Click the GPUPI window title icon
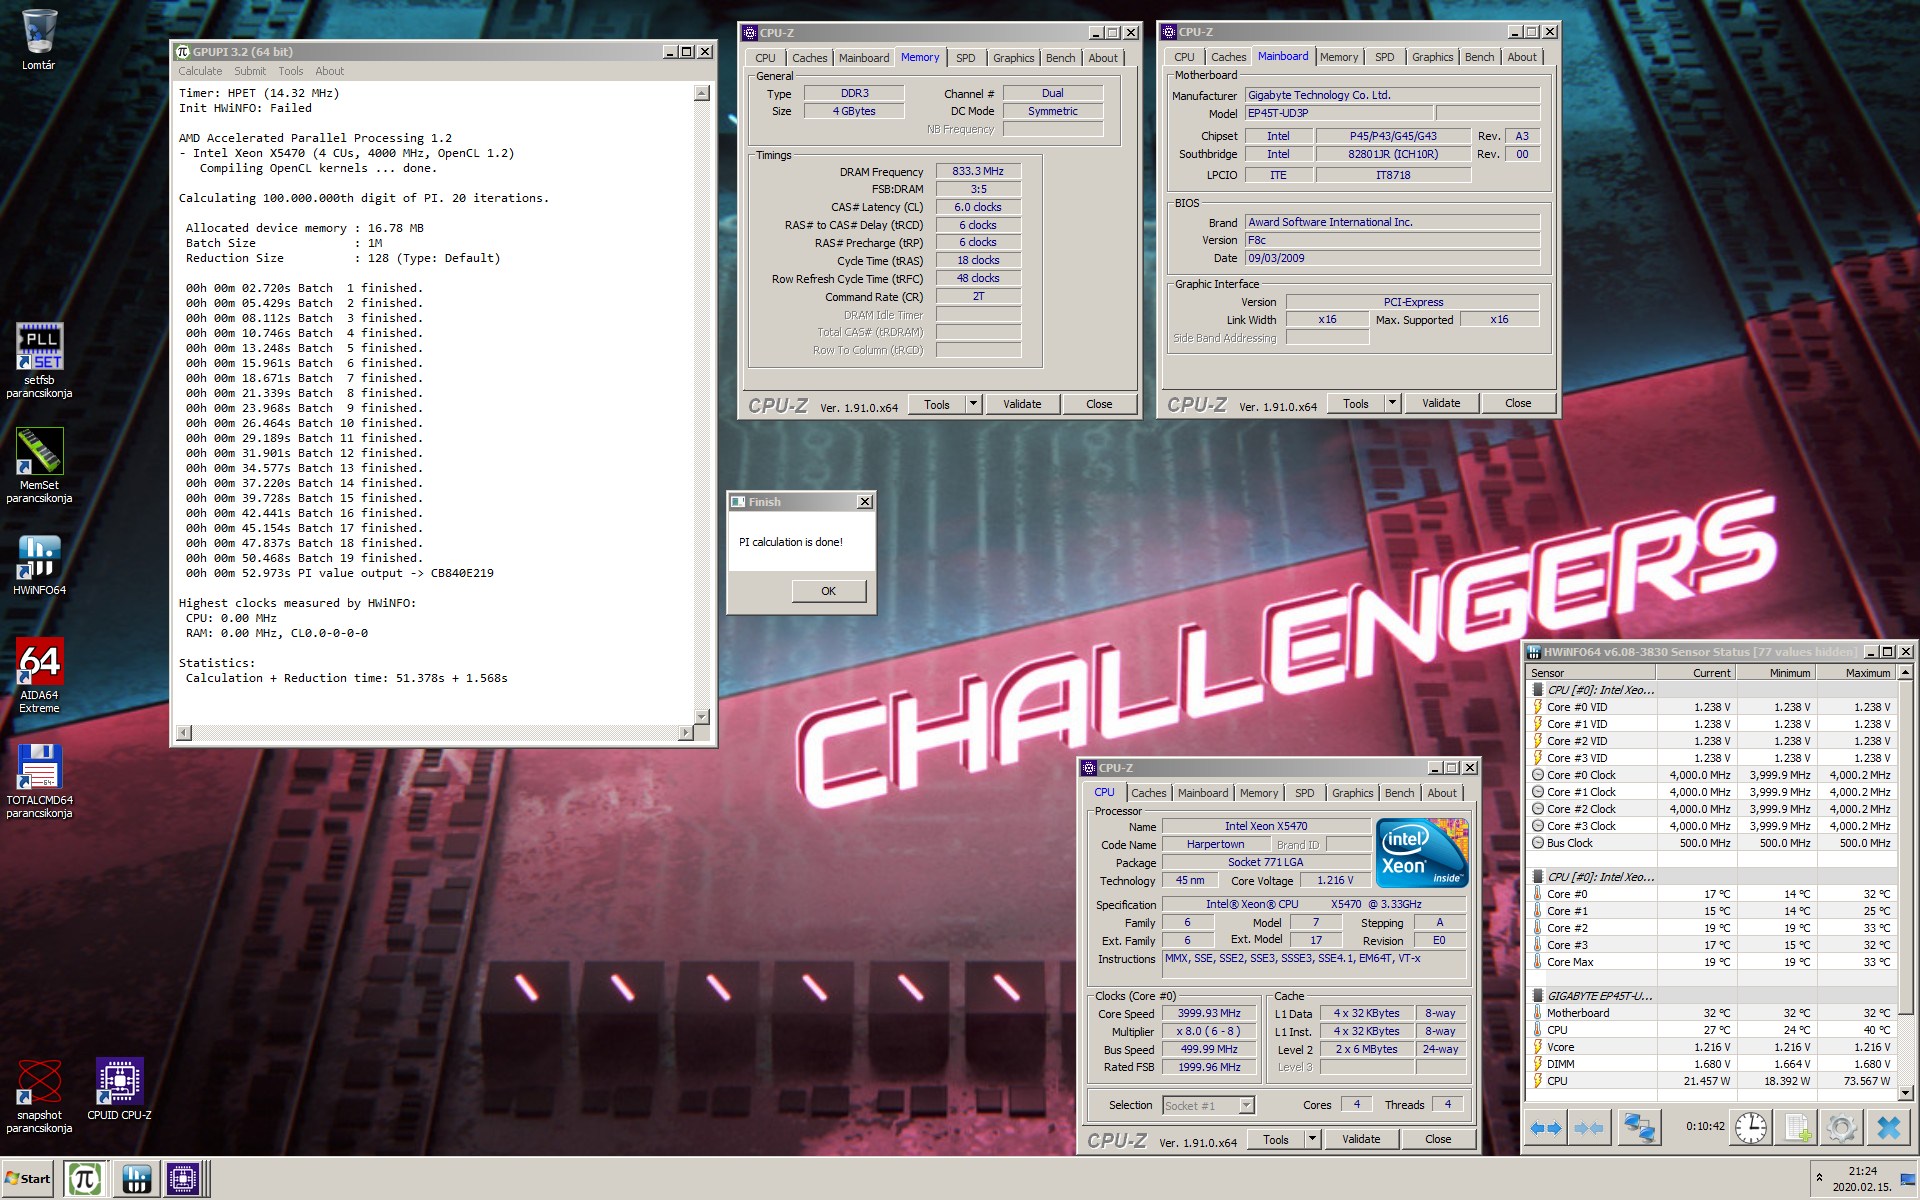Screen dimensions: 1920x1200 pos(183,52)
